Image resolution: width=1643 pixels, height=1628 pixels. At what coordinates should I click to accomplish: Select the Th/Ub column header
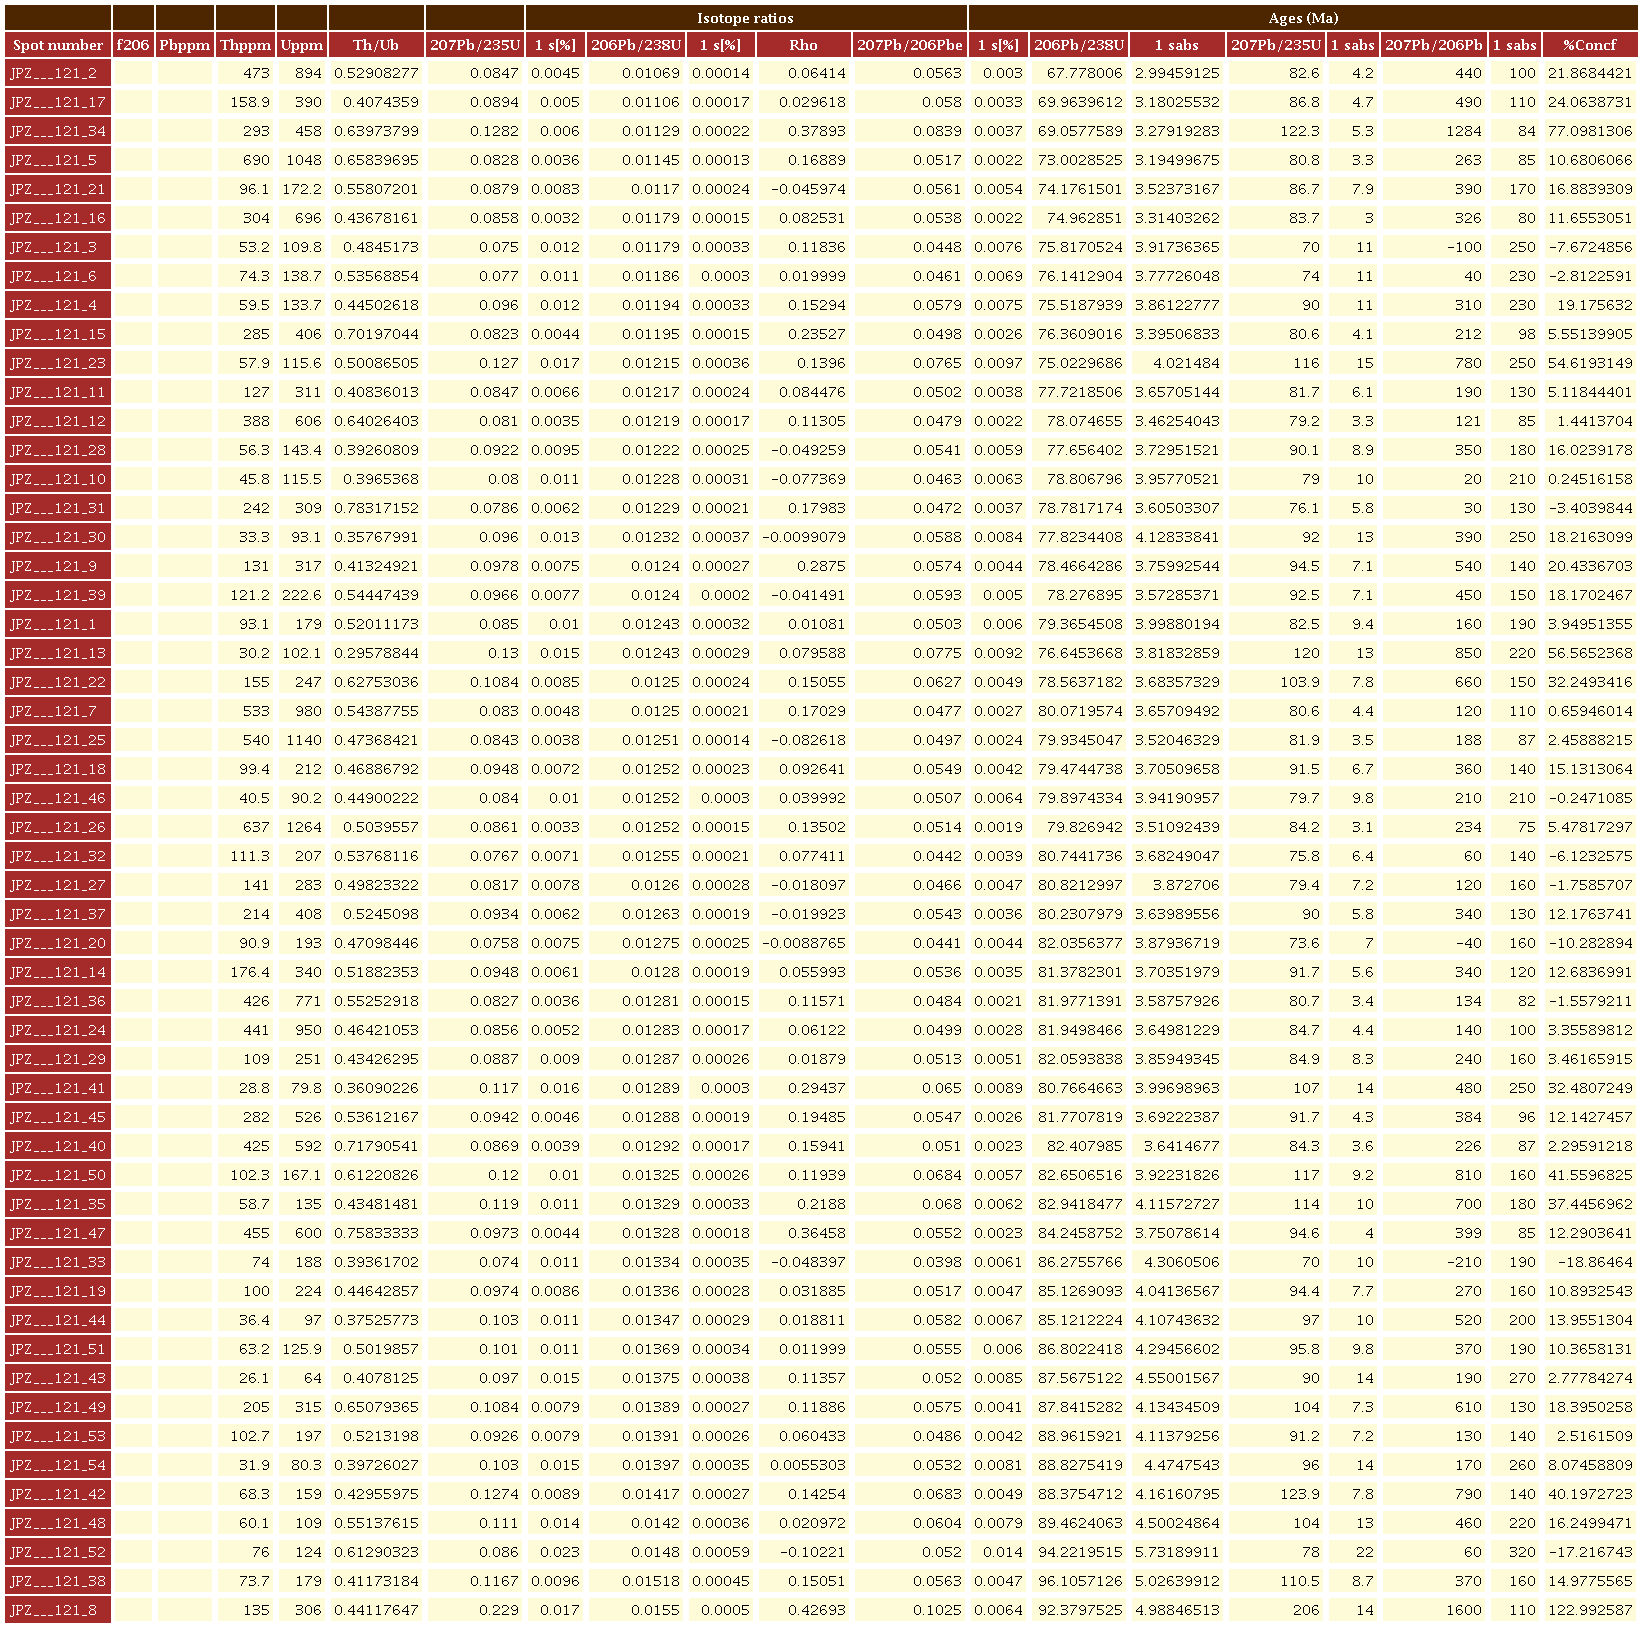(375, 44)
